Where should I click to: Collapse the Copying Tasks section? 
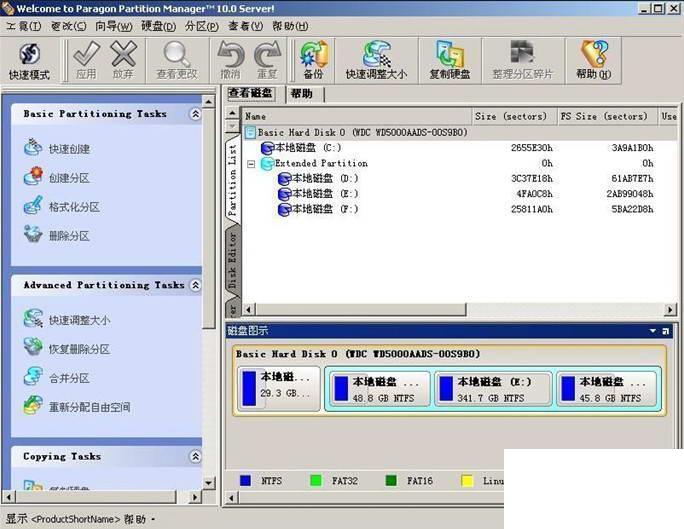pos(195,457)
